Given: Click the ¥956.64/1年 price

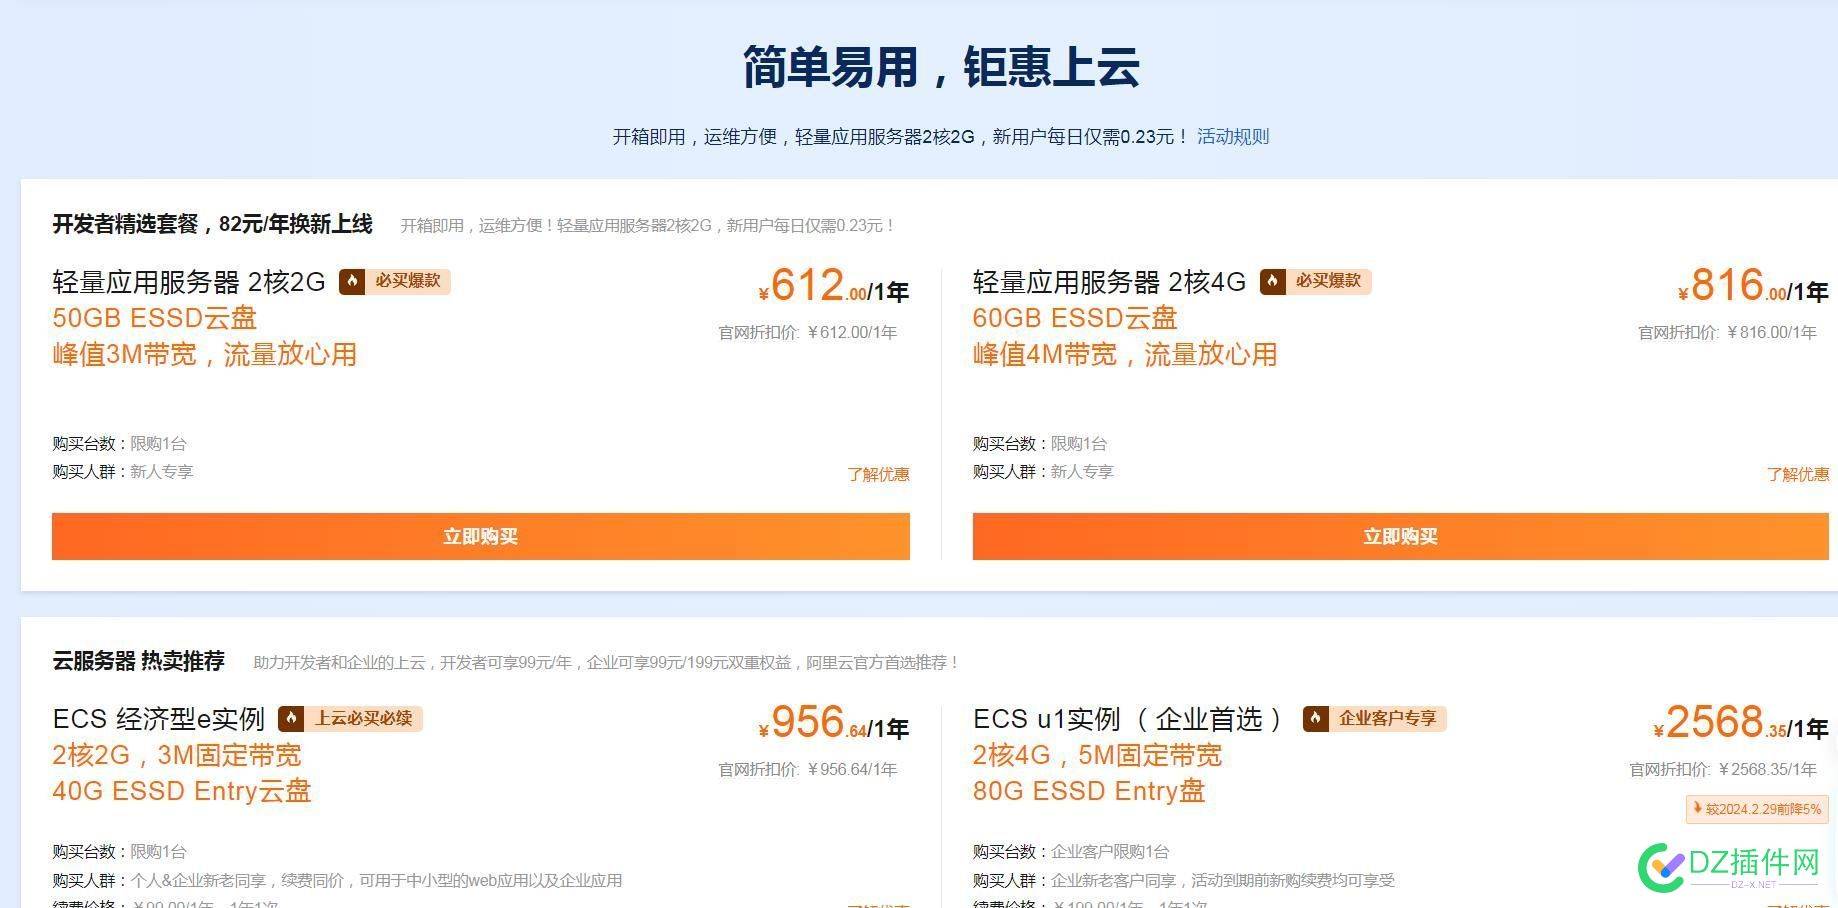Looking at the screenshot, I should click(x=833, y=723).
